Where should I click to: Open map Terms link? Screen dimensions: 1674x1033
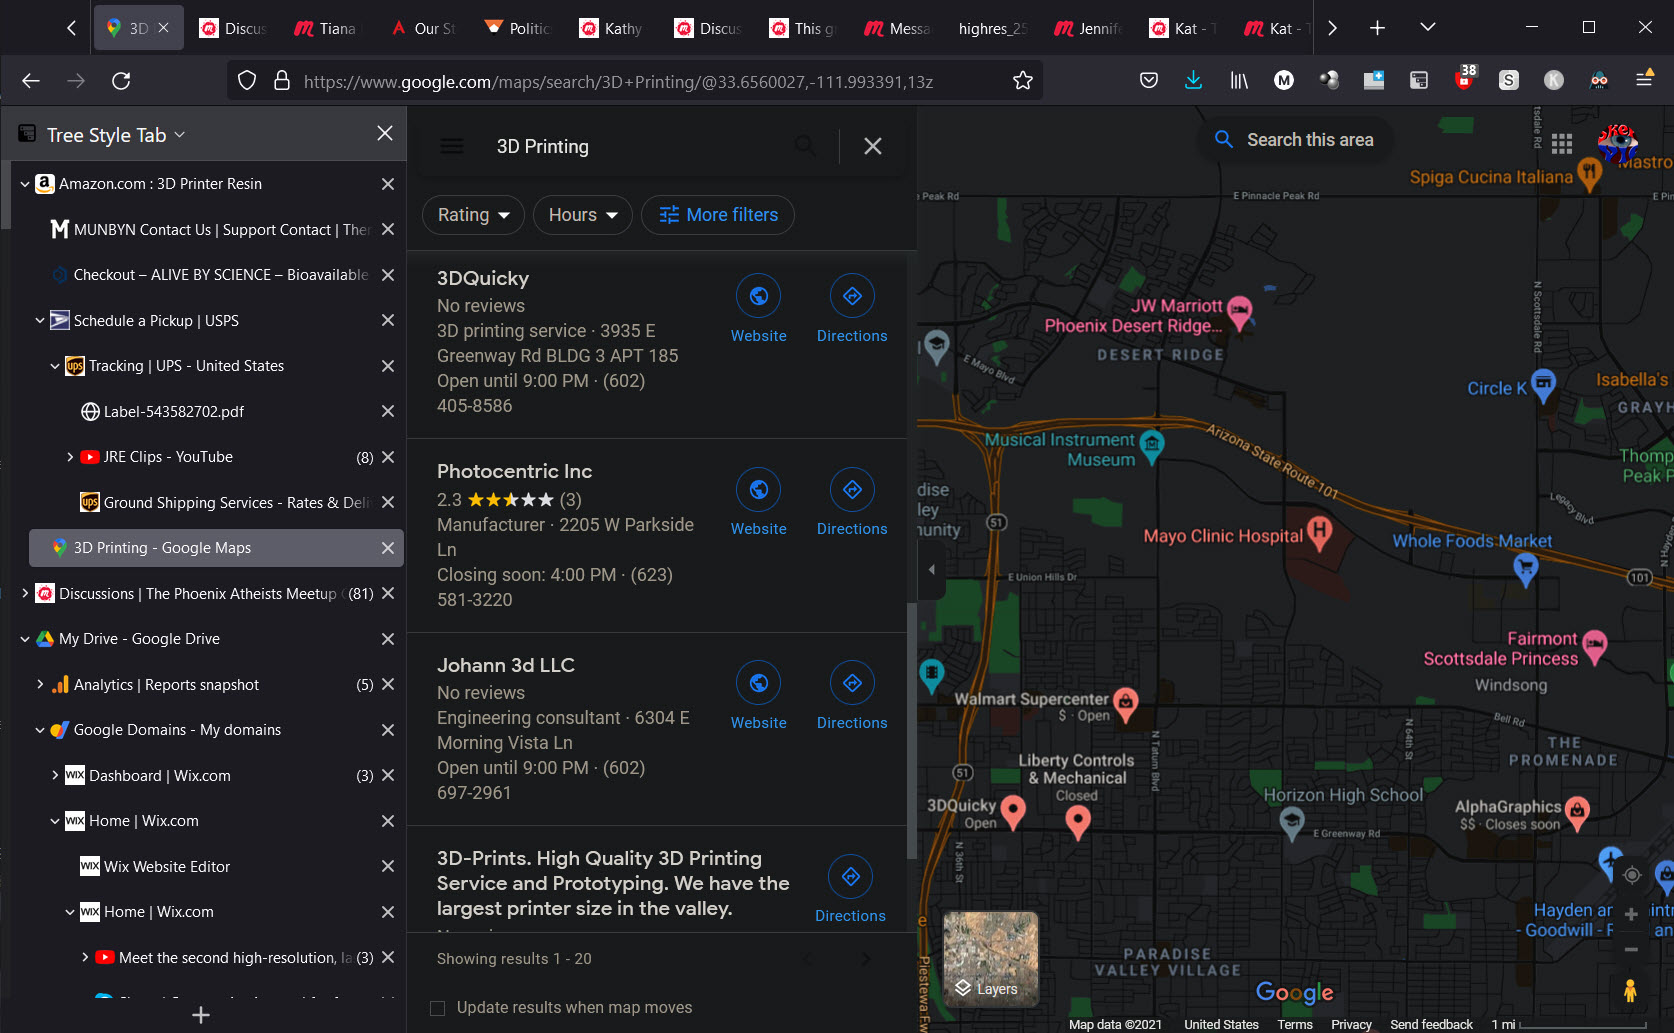pos(1295,1024)
